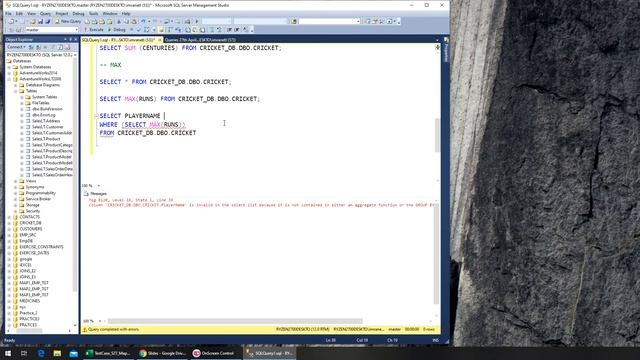Expand the CUSTOMERS database node
The height and width of the screenshot is (360, 640).
(9, 229)
